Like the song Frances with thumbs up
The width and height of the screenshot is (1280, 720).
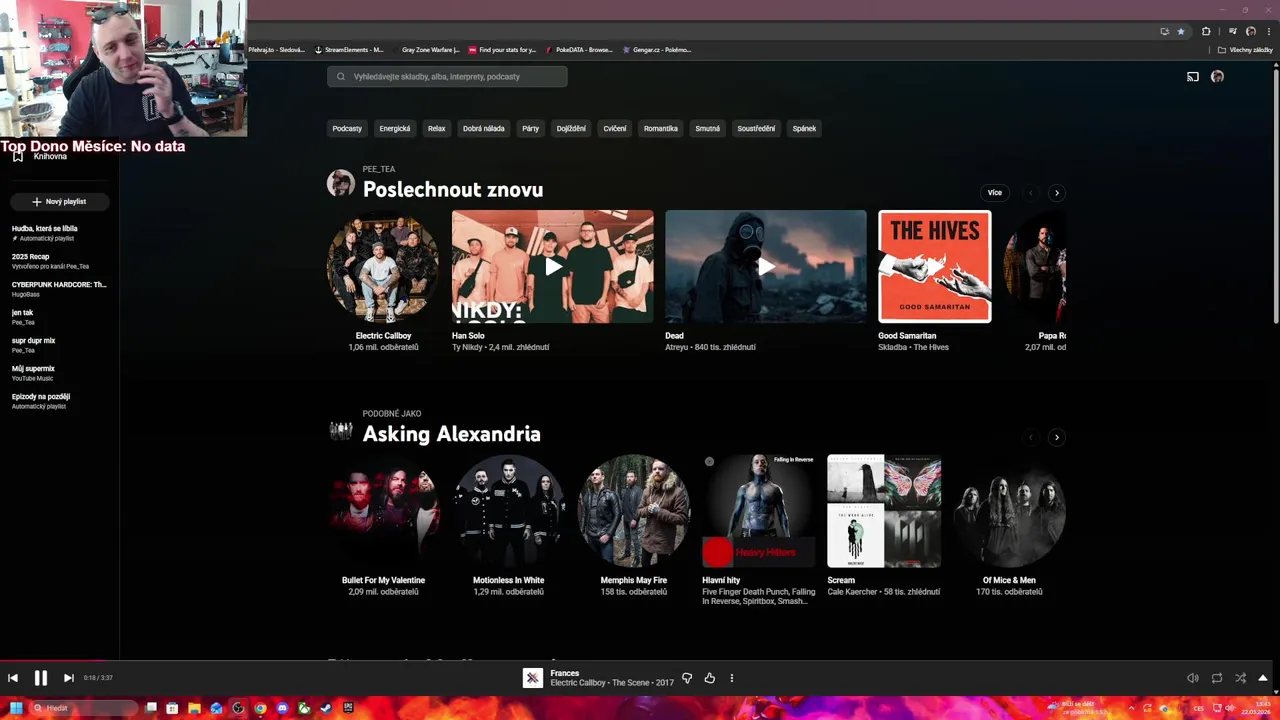point(710,678)
